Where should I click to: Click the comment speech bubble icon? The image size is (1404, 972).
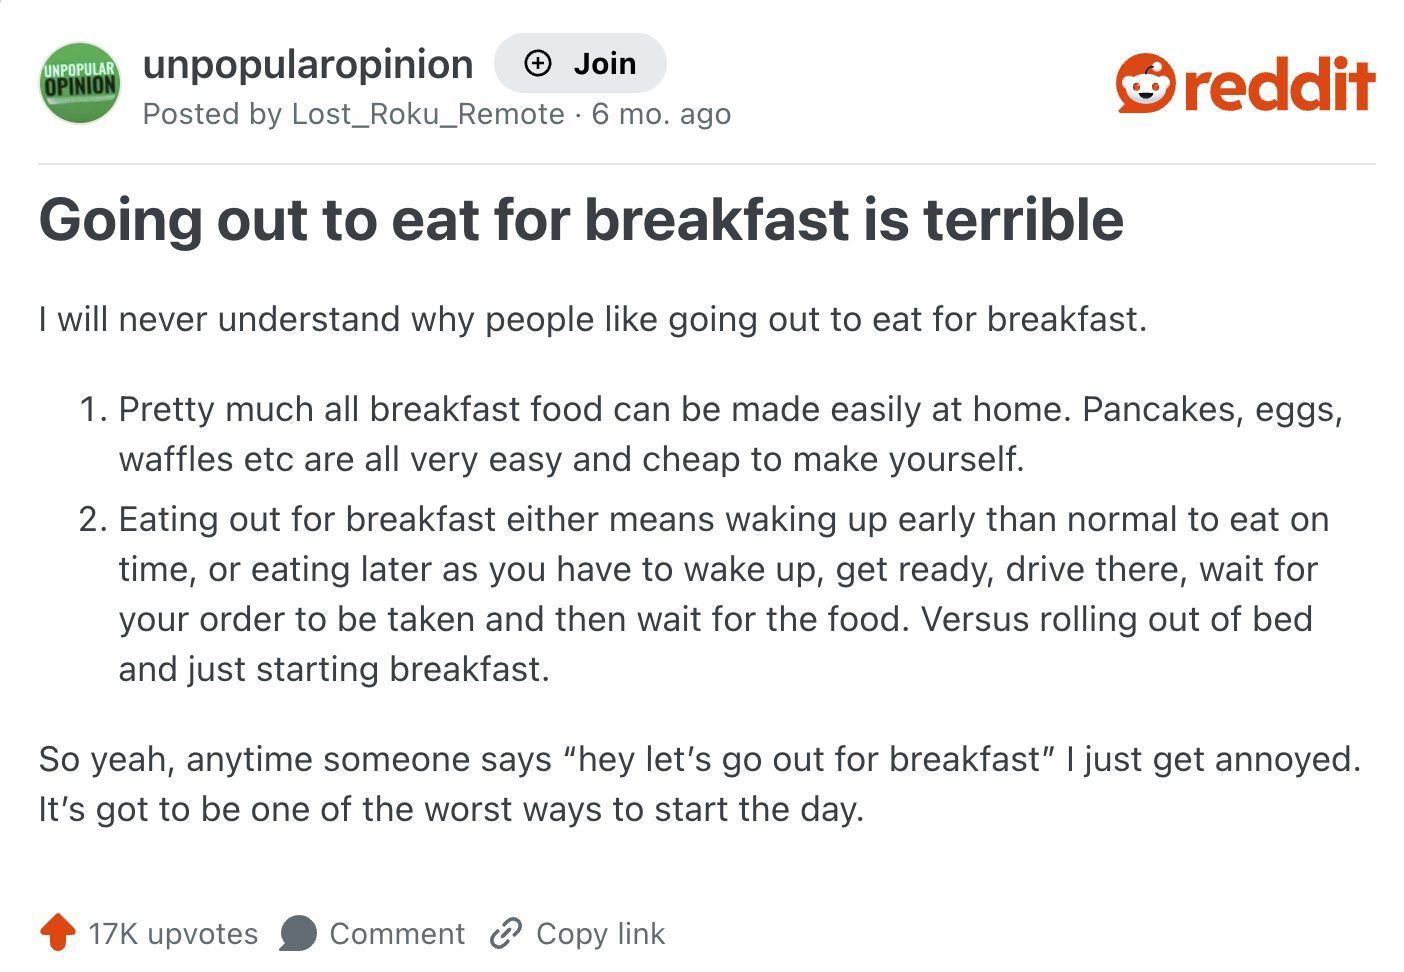click(297, 933)
